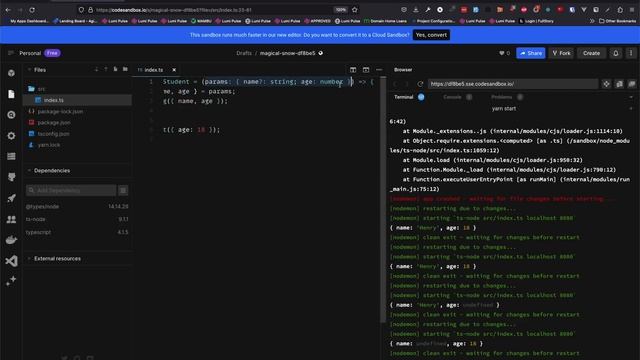Bookmark this page with the star icon

tap(355, 10)
